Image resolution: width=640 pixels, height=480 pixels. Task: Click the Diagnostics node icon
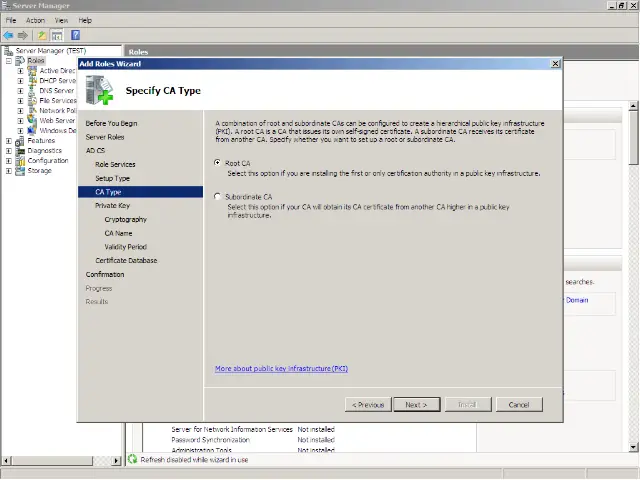coord(21,151)
